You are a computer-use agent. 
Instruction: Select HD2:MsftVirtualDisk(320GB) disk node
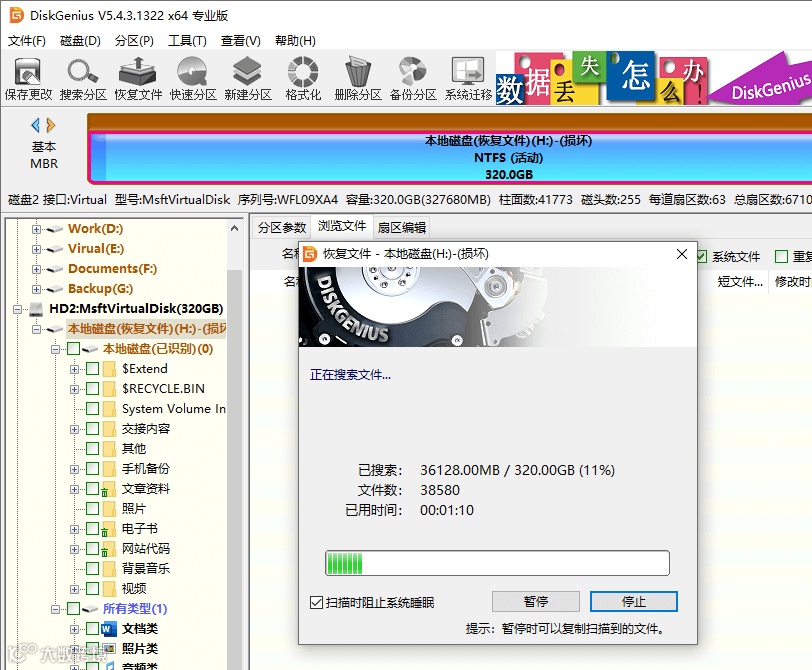coord(136,309)
